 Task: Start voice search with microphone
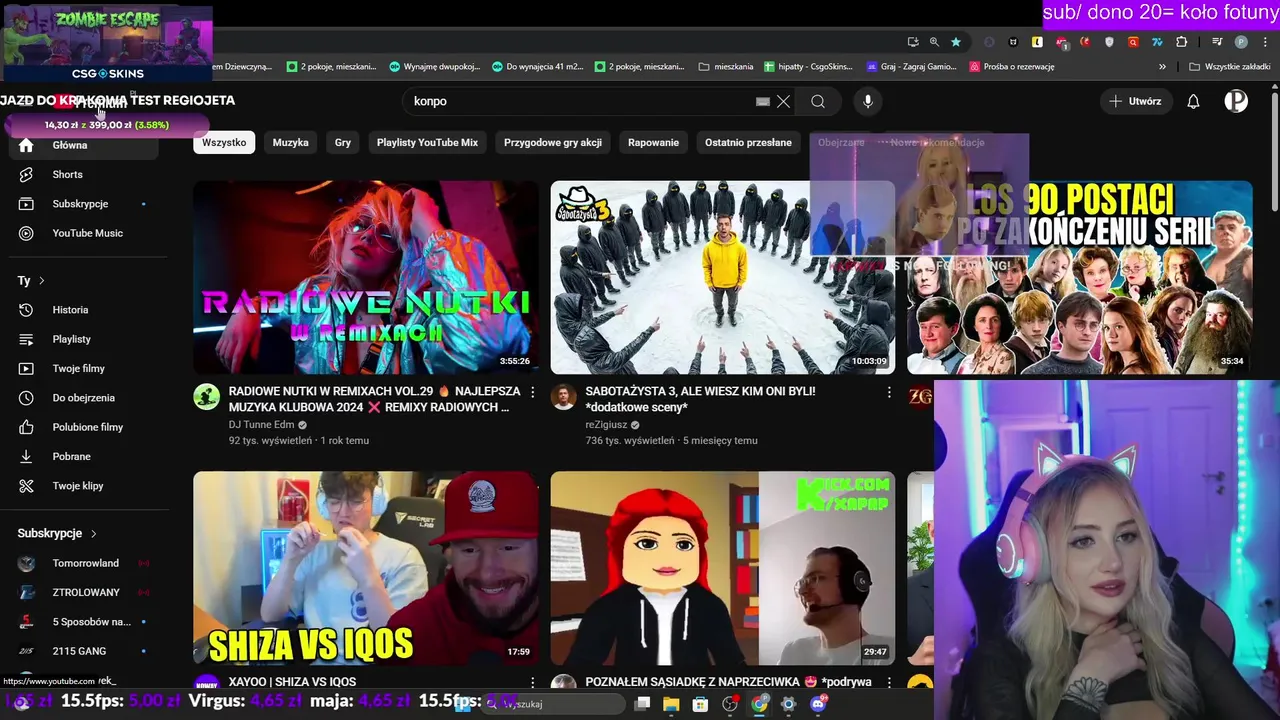[x=868, y=101]
